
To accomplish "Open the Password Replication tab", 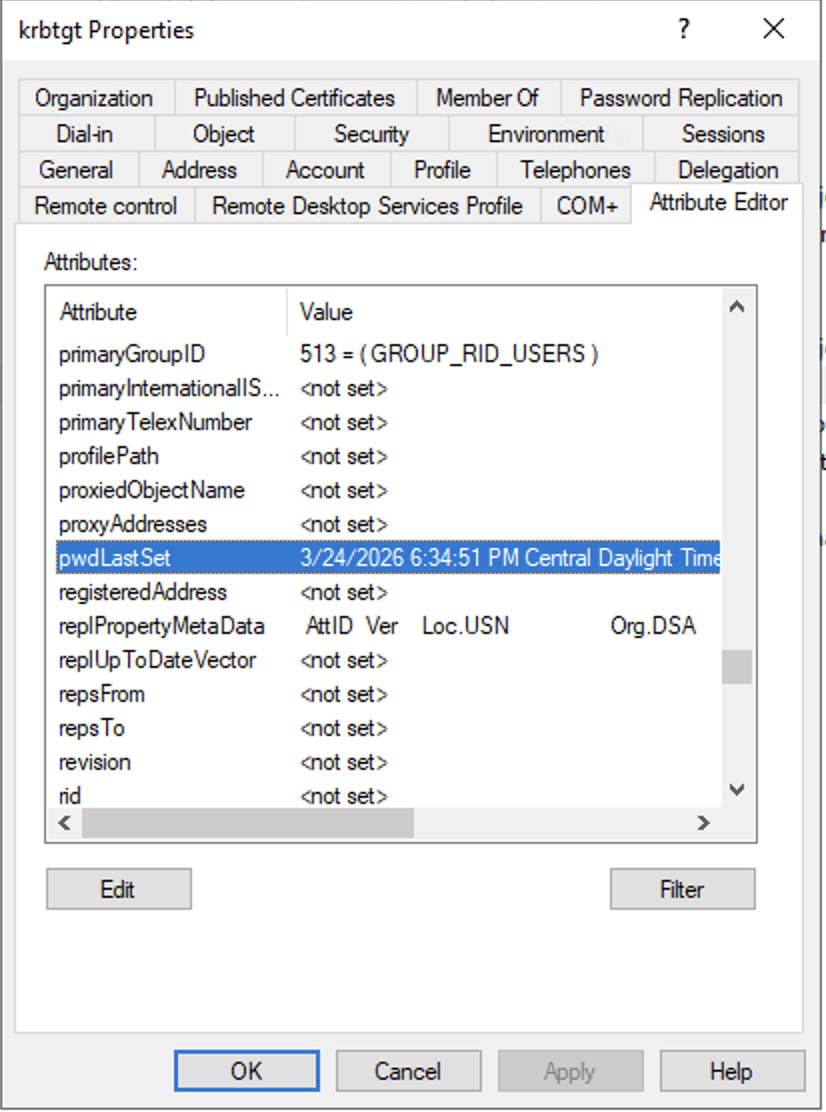I will pos(681,98).
